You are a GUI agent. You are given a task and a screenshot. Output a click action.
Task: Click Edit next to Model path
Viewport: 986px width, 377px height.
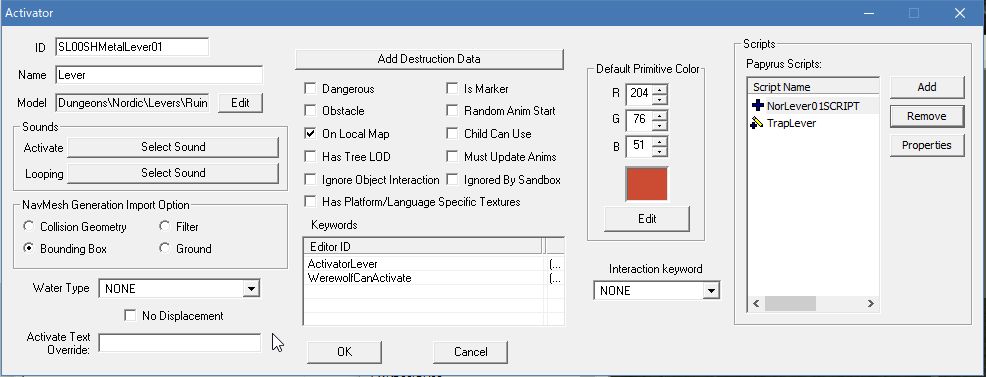click(x=240, y=103)
